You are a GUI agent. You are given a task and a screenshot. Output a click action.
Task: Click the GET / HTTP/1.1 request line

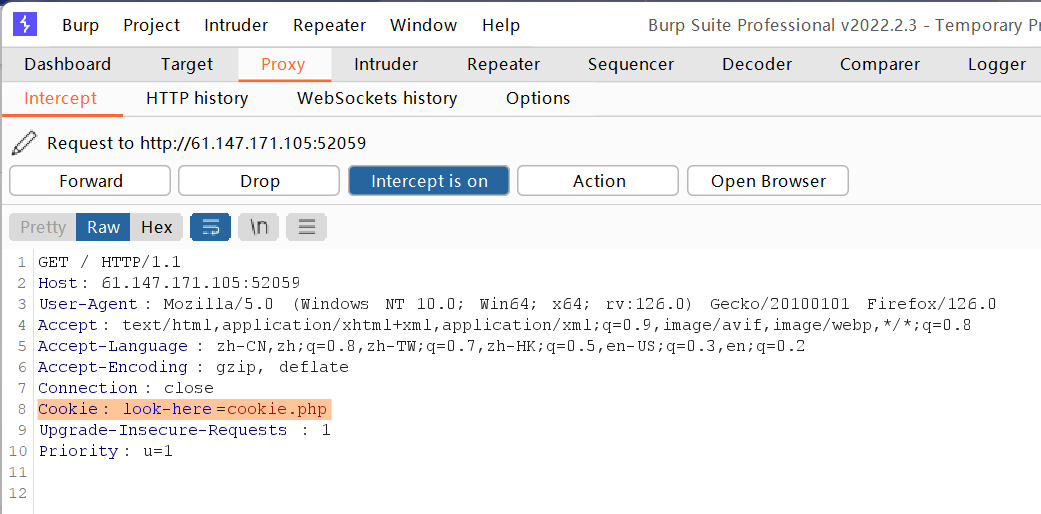click(x=110, y=262)
